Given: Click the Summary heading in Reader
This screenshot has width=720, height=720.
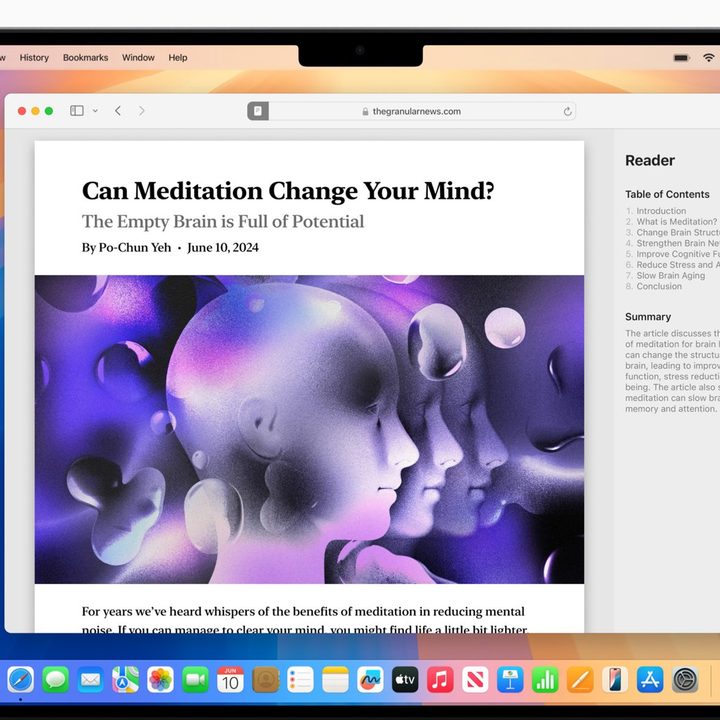Looking at the screenshot, I should [648, 317].
